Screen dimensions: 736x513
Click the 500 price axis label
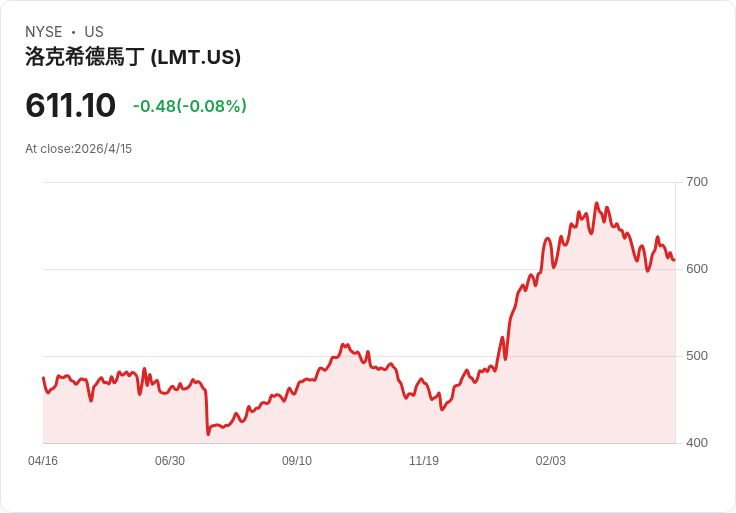tap(697, 356)
